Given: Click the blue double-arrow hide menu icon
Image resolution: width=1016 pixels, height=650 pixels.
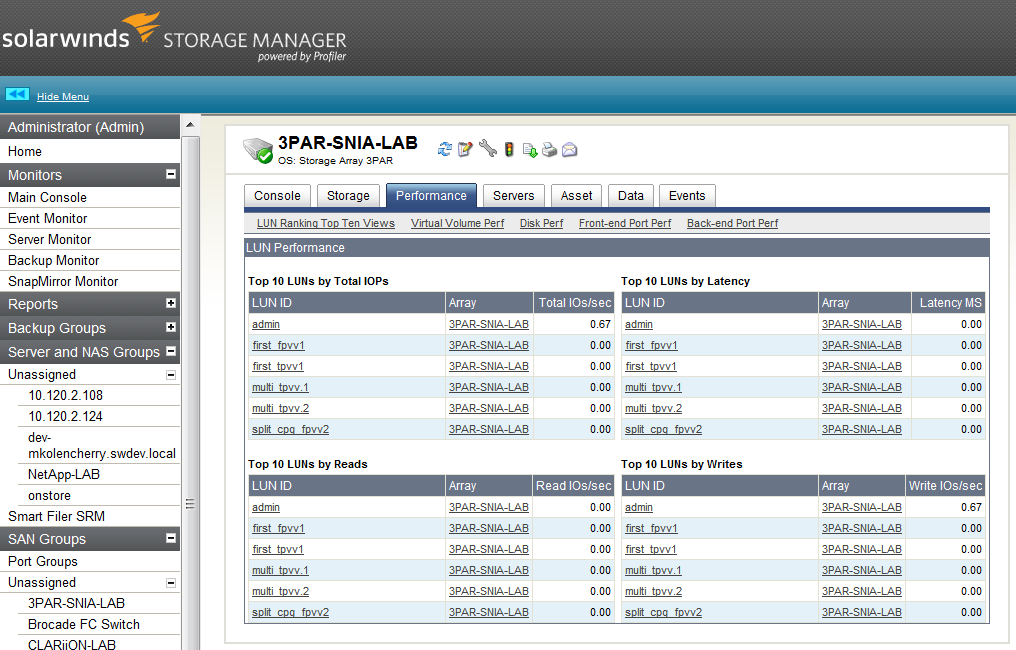Looking at the screenshot, I should click(17, 95).
